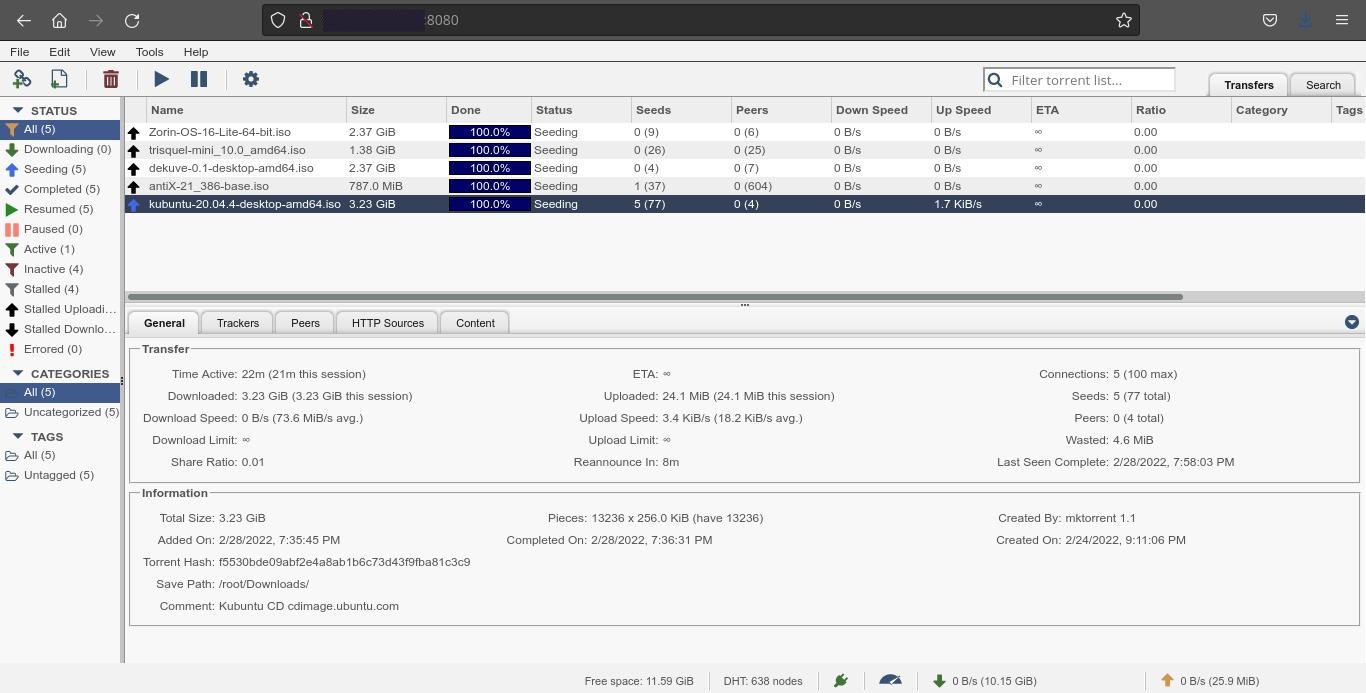The width and height of the screenshot is (1366, 693).
Task: Filter by Seeding (5) status
Action: click(x=60, y=169)
